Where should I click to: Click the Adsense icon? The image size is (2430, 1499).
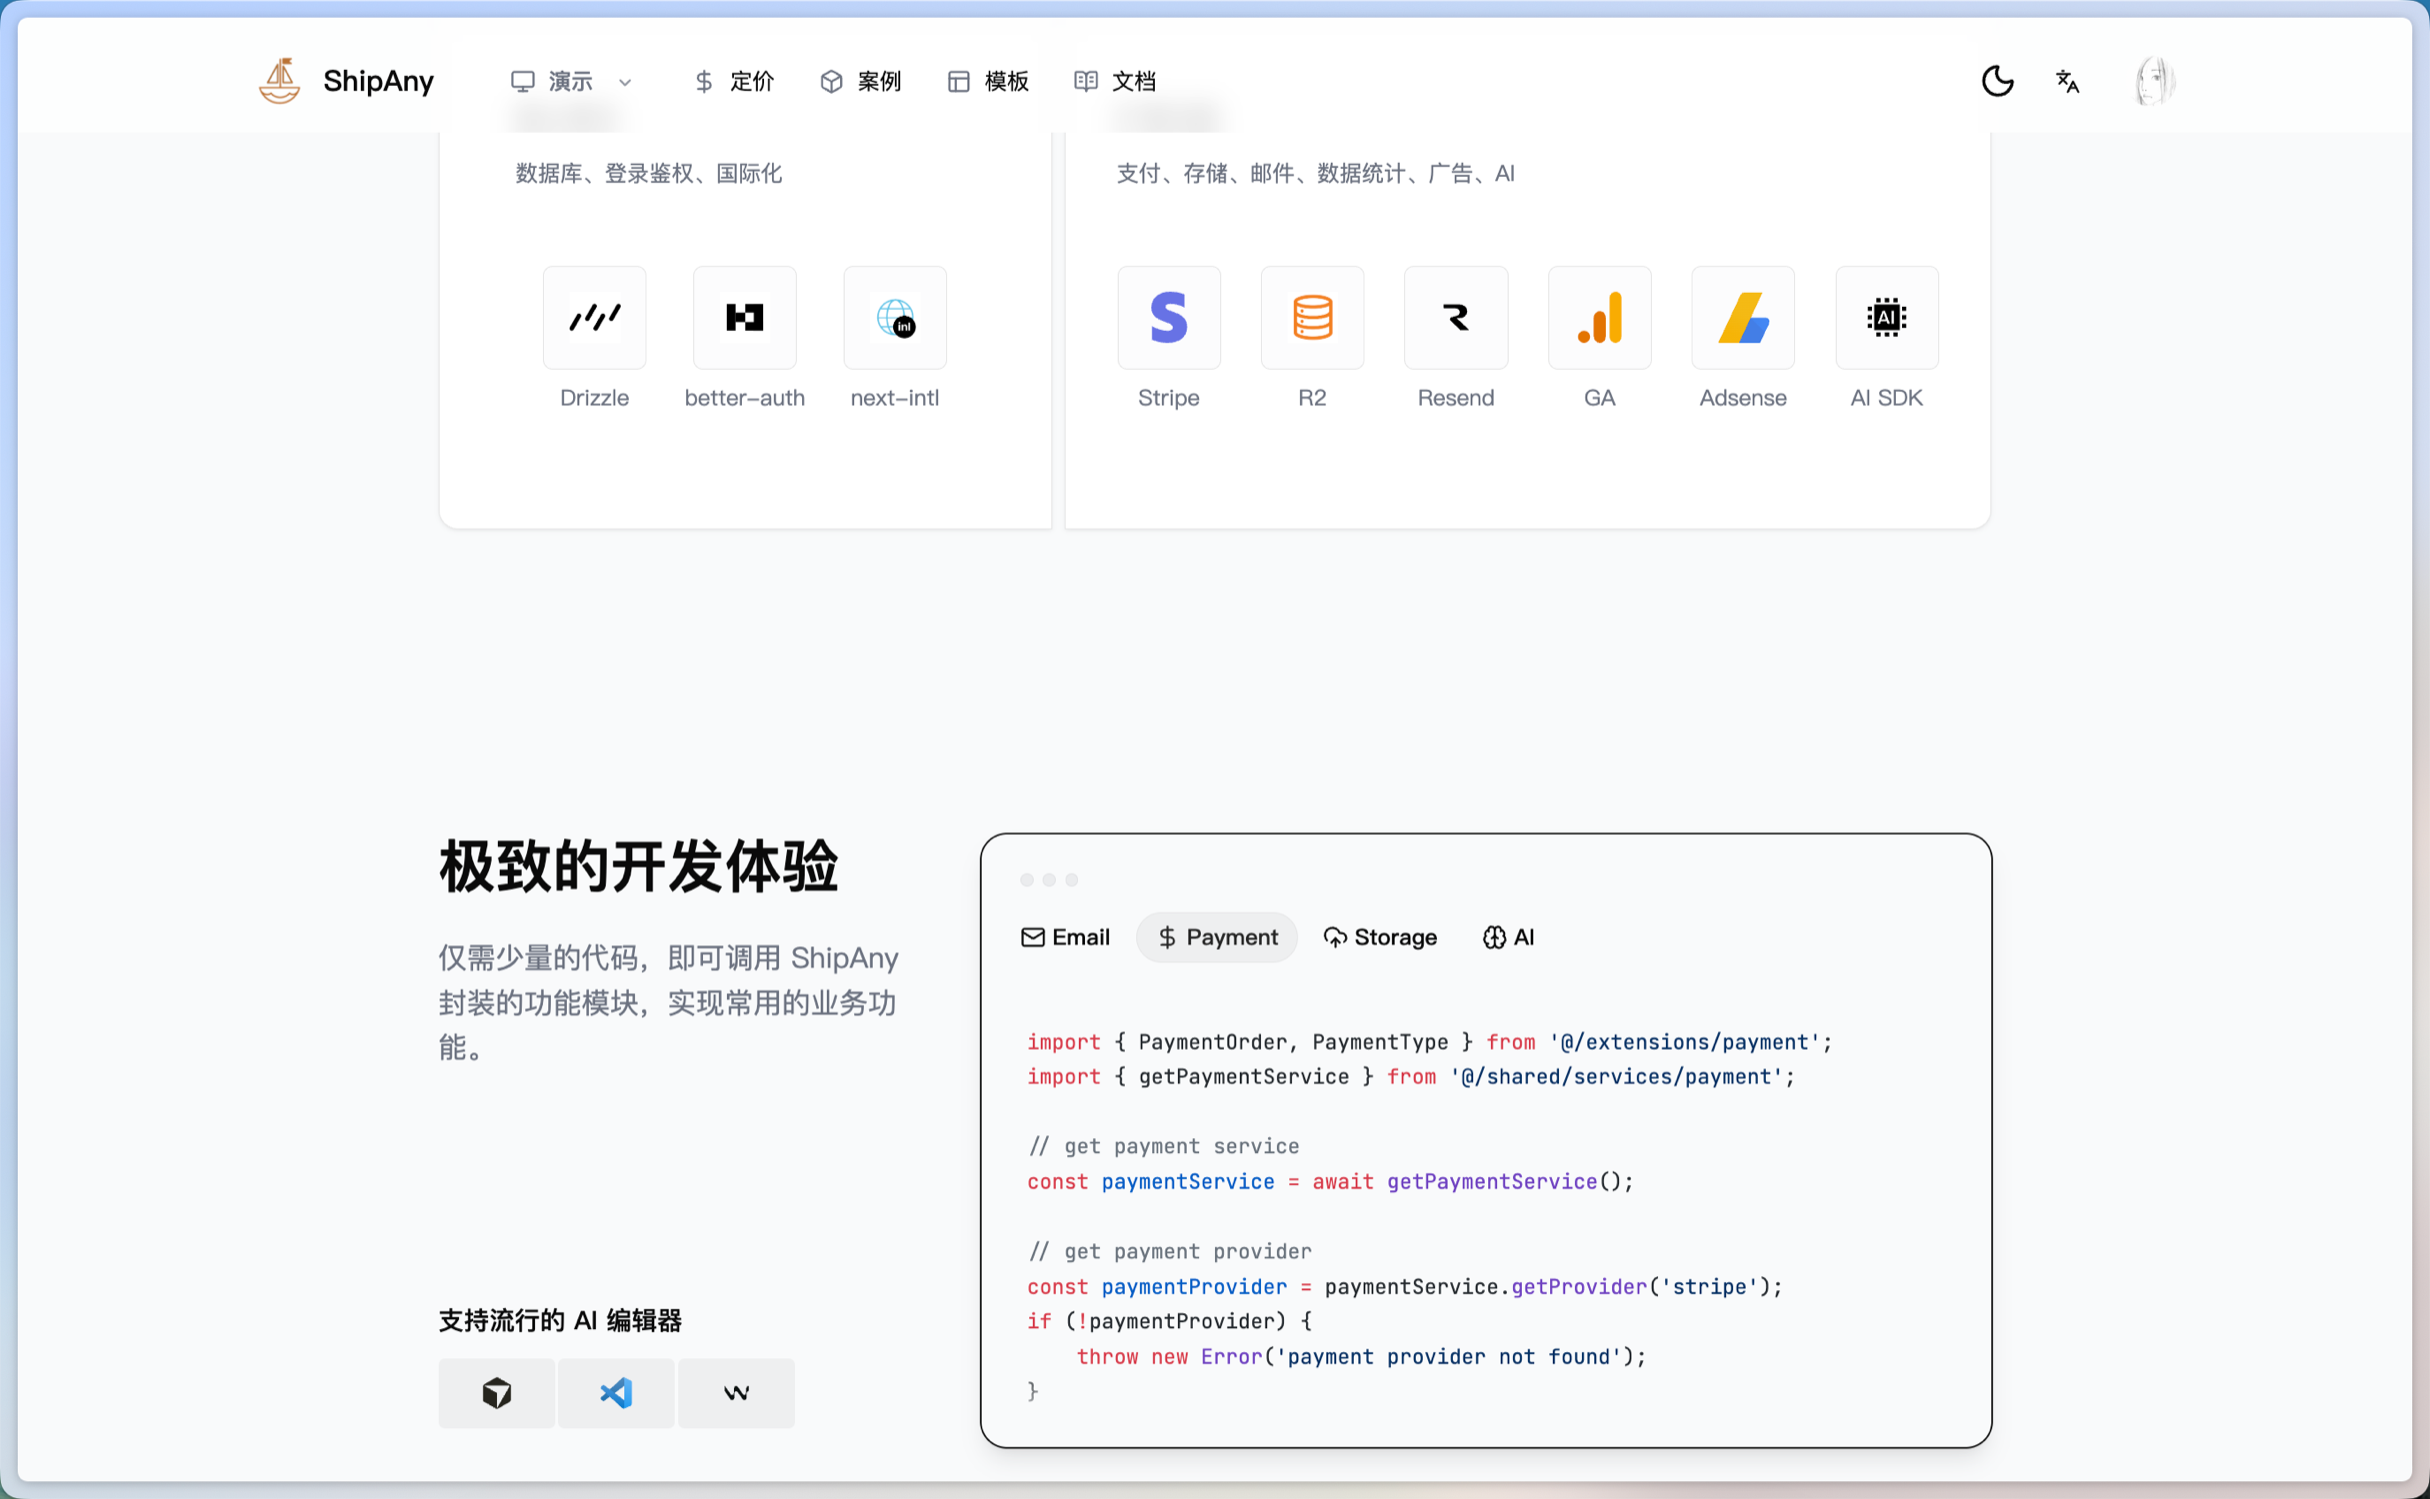click(1742, 318)
